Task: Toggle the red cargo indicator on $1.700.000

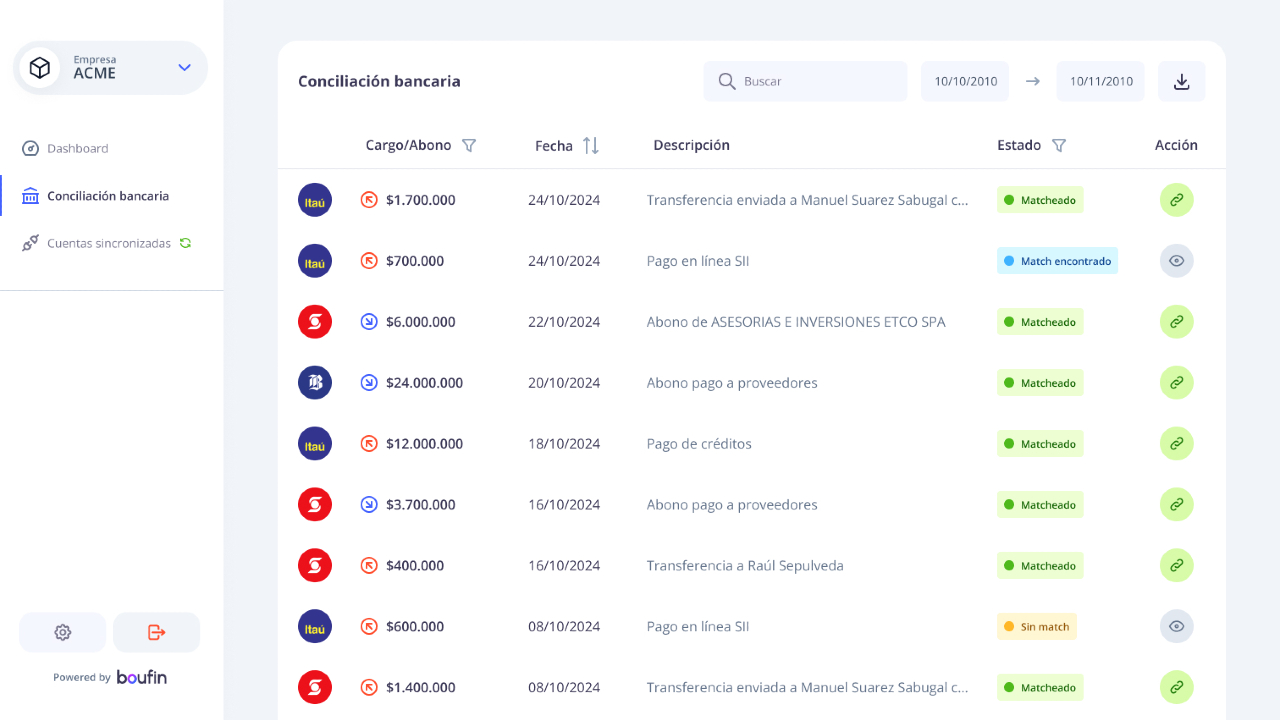Action: (368, 199)
